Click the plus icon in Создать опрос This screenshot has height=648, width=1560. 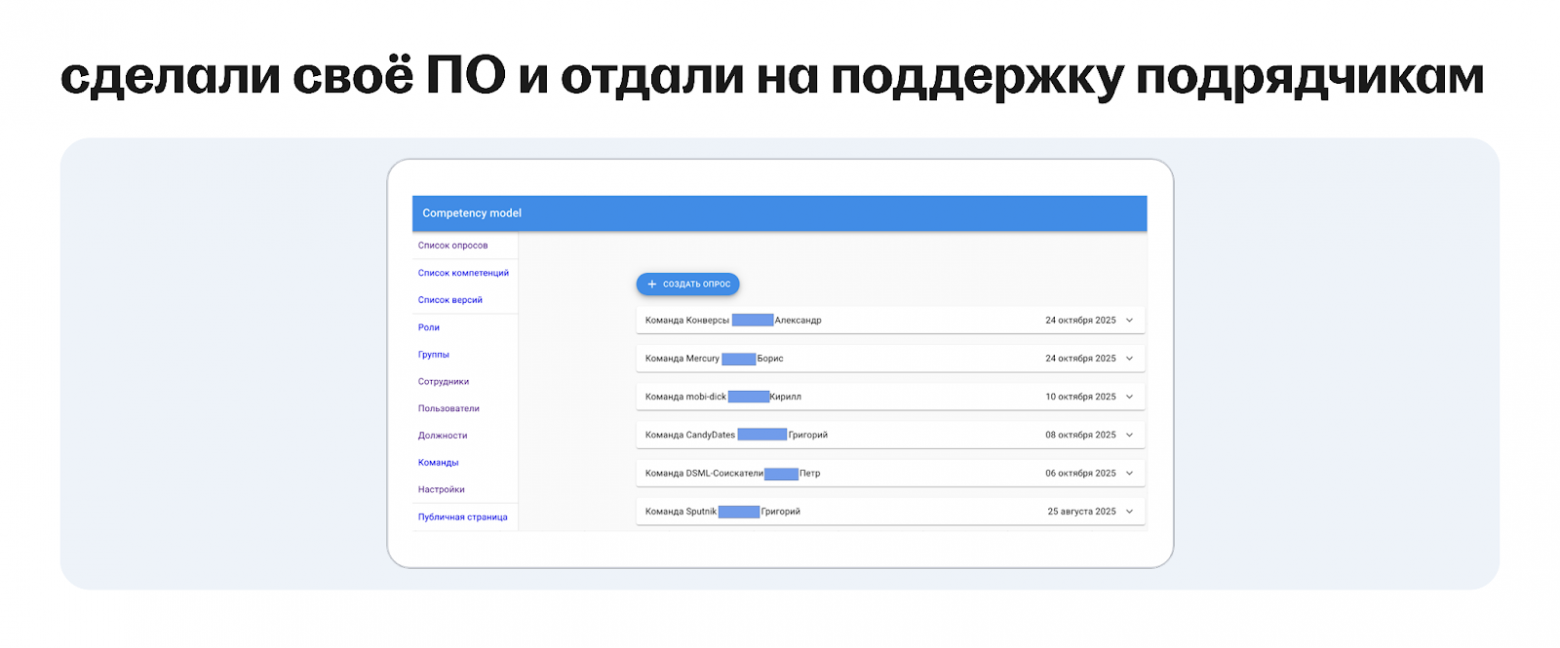click(652, 284)
